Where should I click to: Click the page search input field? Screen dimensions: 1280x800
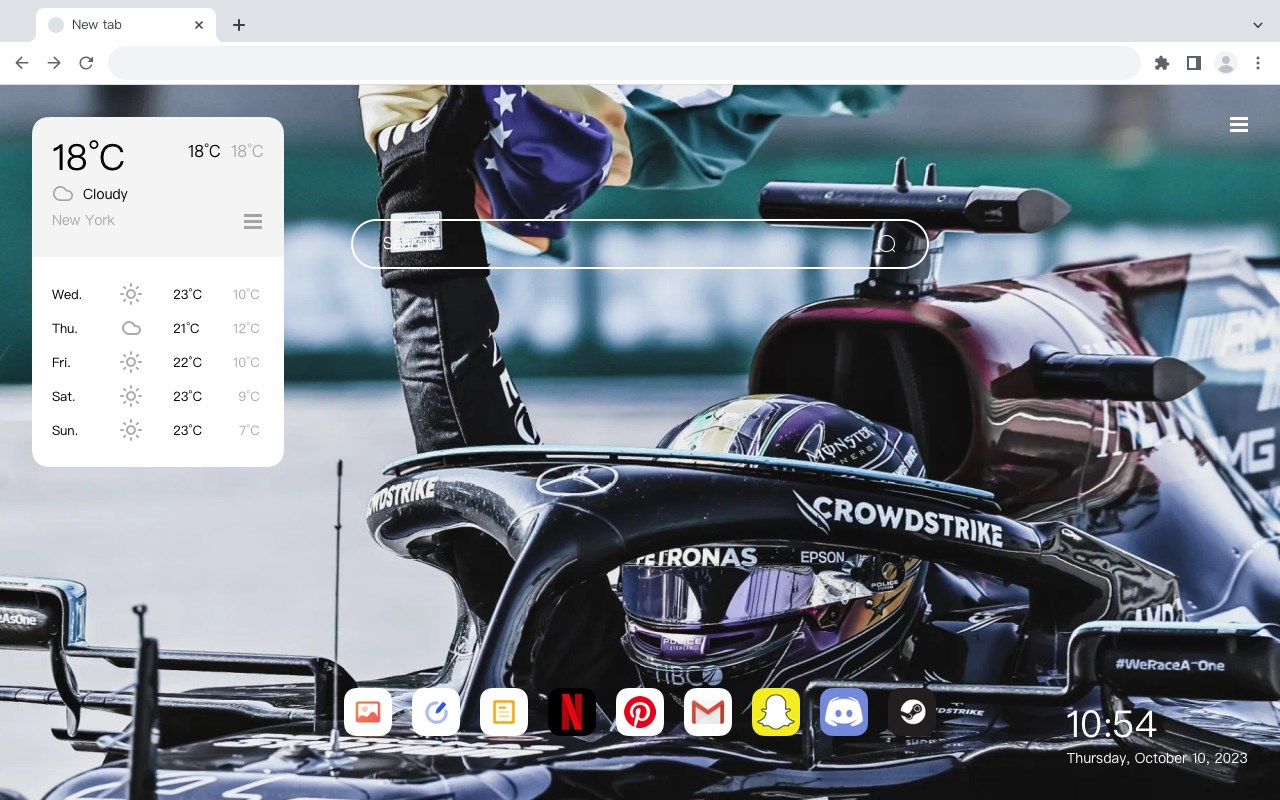point(640,244)
